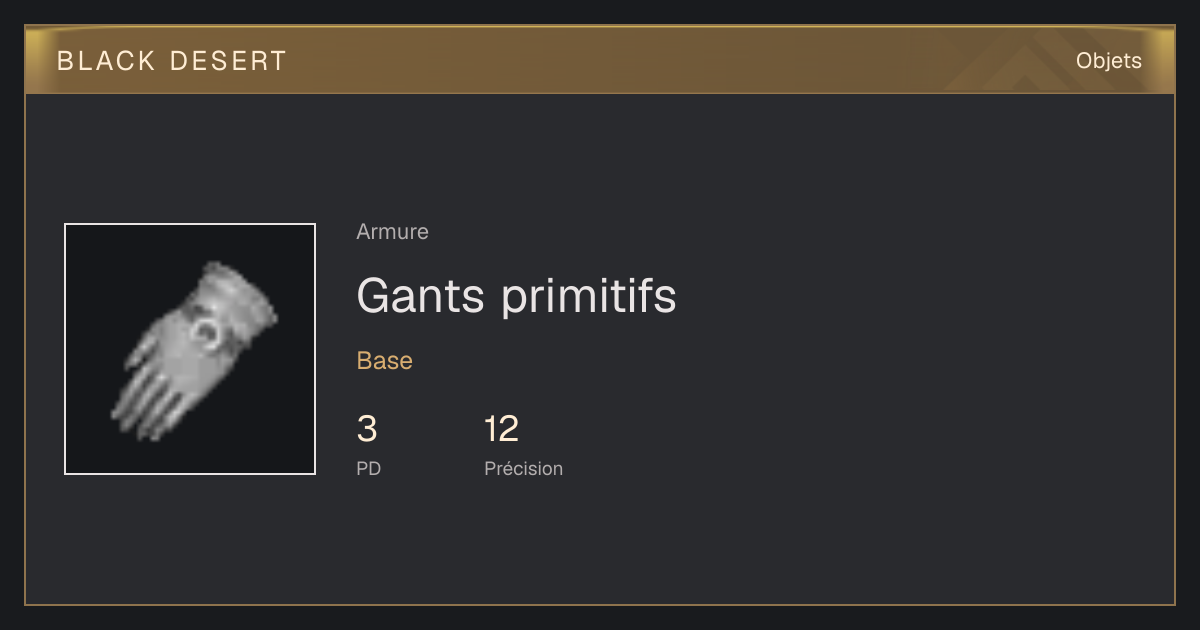Click the Base grade label
This screenshot has width=1200, height=630.
click(x=385, y=361)
